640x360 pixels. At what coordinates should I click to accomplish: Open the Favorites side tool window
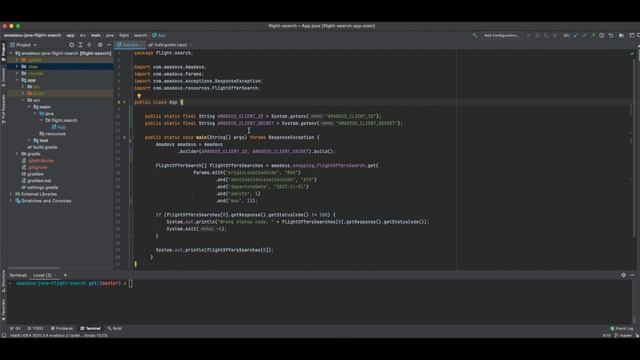tap(3, 310)
